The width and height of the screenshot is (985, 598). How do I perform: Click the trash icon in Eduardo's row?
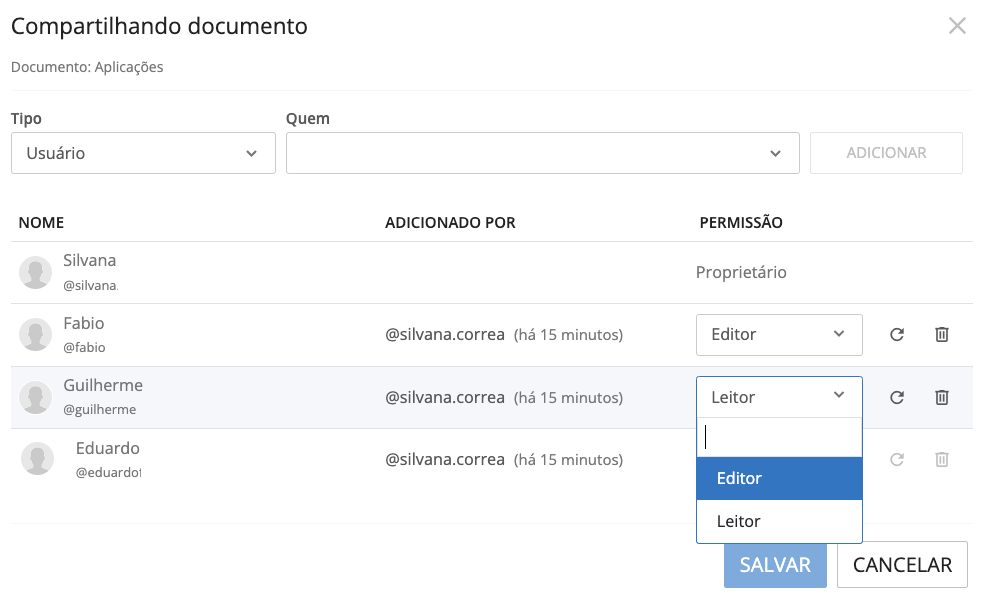tap(941, 460)
